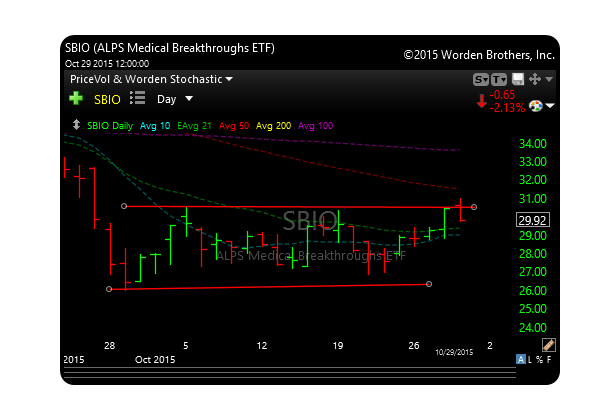600x400 pixels.
Task: Toggle the F scaling button
Action: click(549, 359)
